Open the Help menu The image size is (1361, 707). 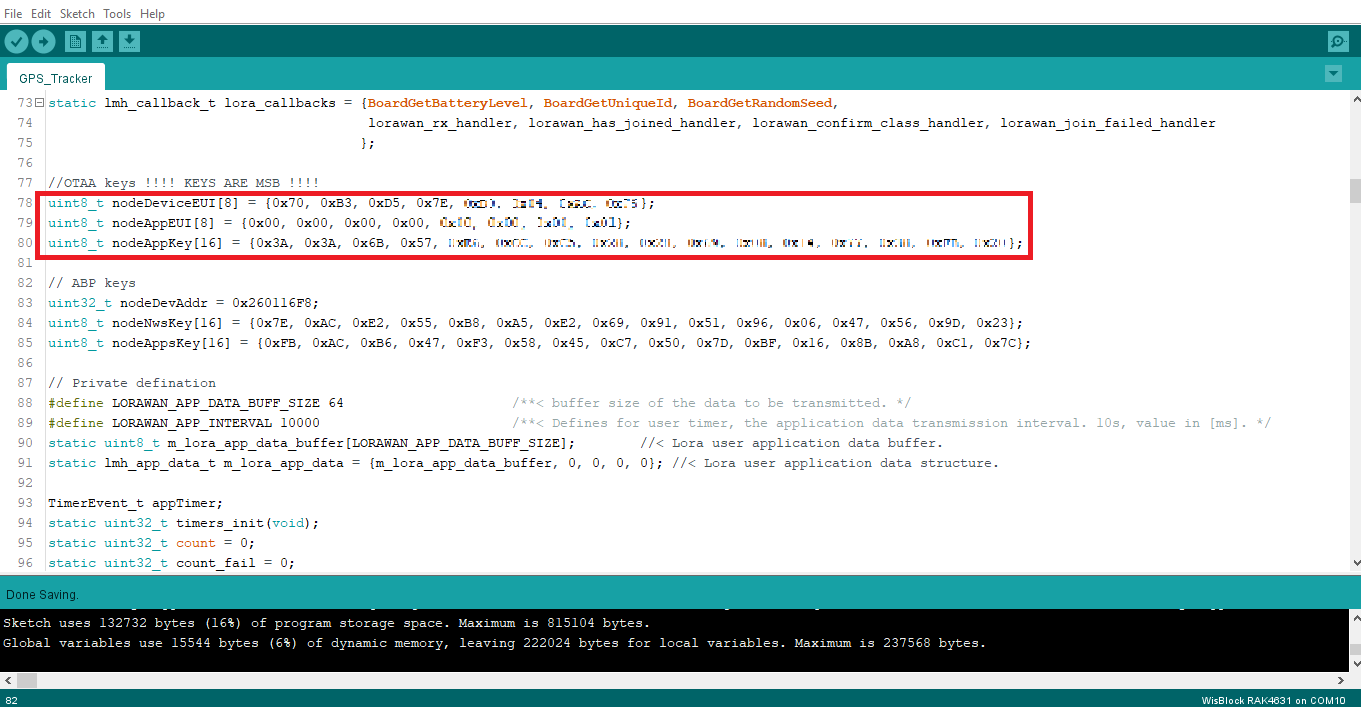152,14
